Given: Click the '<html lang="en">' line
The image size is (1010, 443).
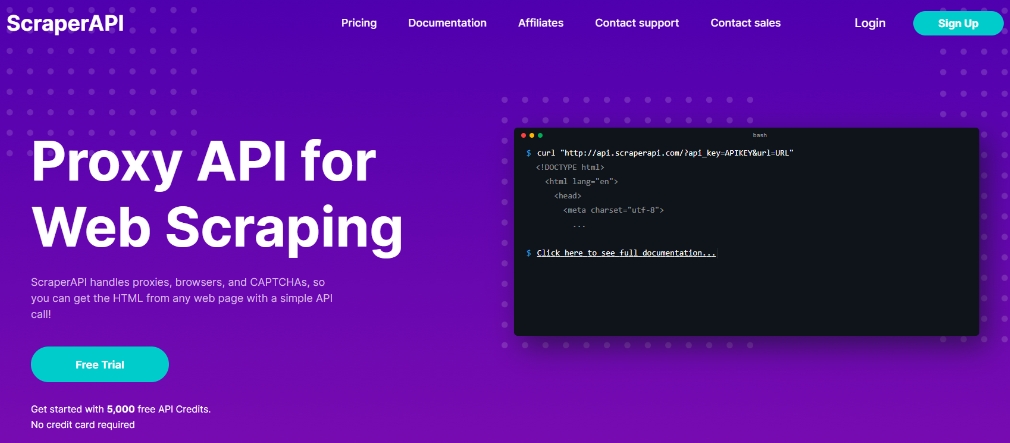Looking at the screenshot, I should tap(582, 182).
